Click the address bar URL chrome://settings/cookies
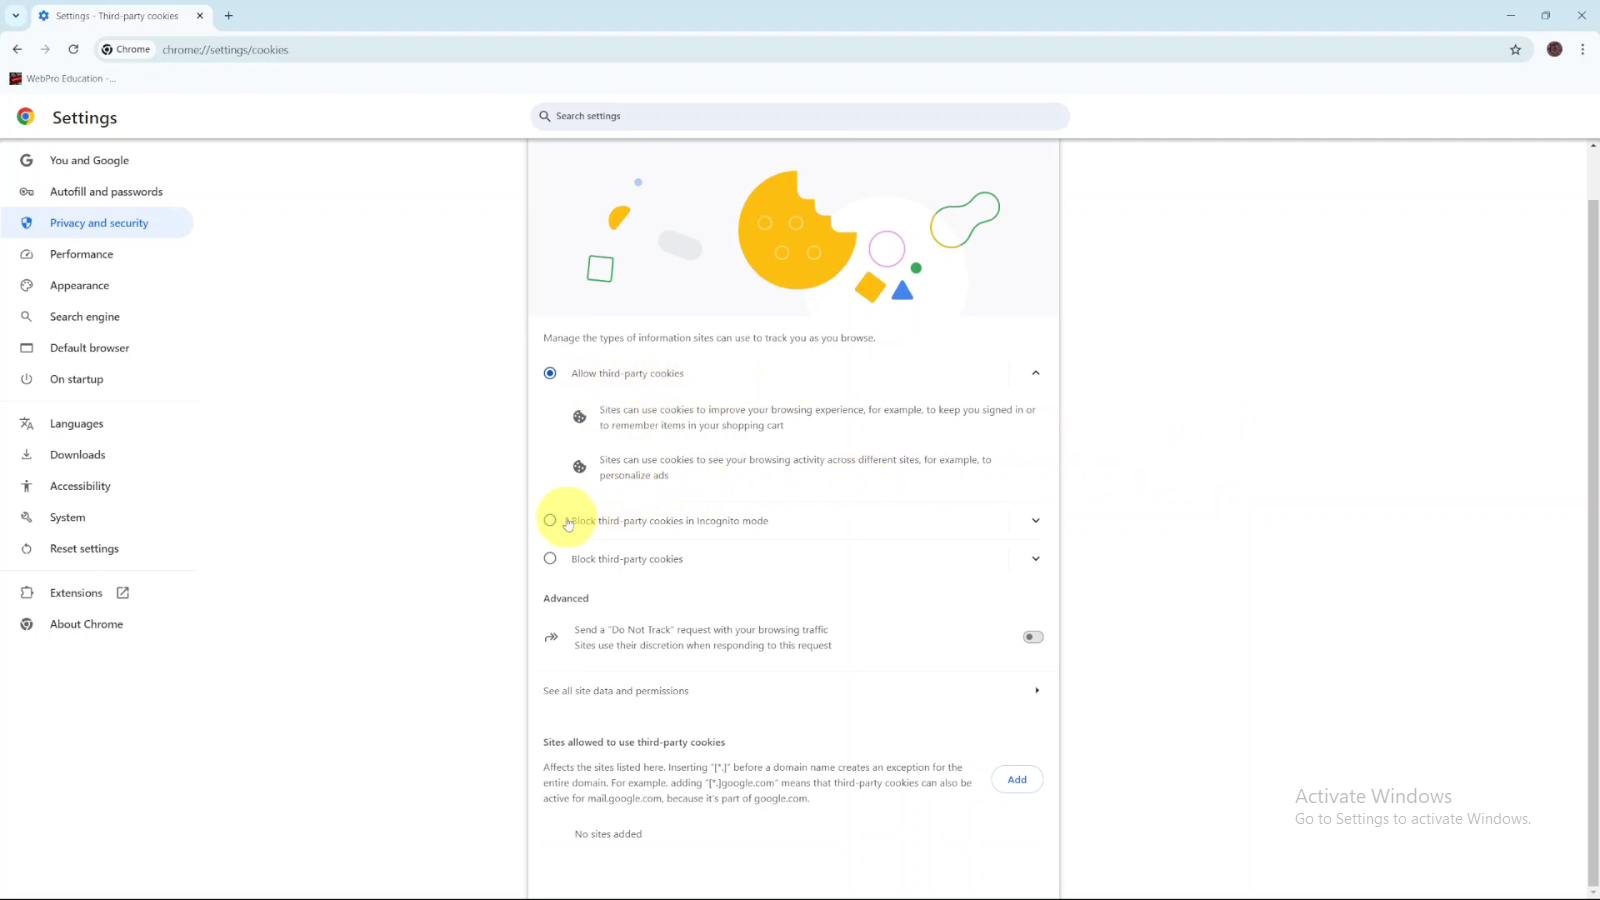The height and width of the screenshot is (900, 1600). pyautogui.click(x=225, y=49)
